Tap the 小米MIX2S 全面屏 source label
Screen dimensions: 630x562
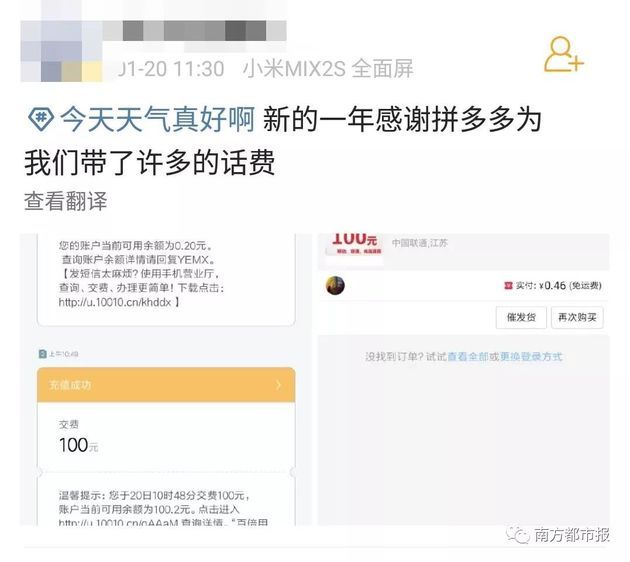pos(328,69)
